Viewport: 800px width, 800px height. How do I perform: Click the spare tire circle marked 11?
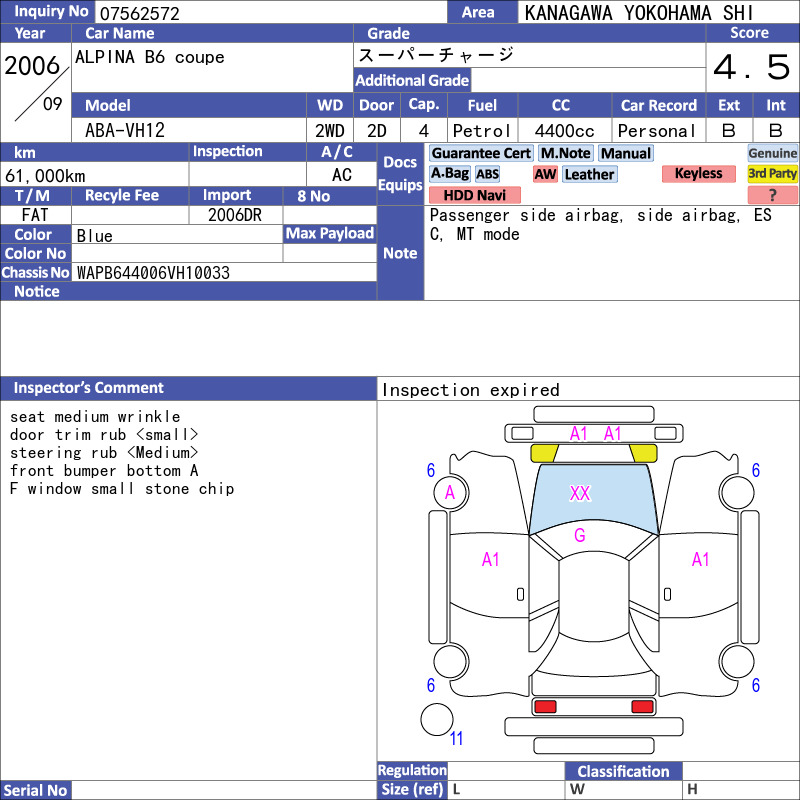tap(437, 719)
